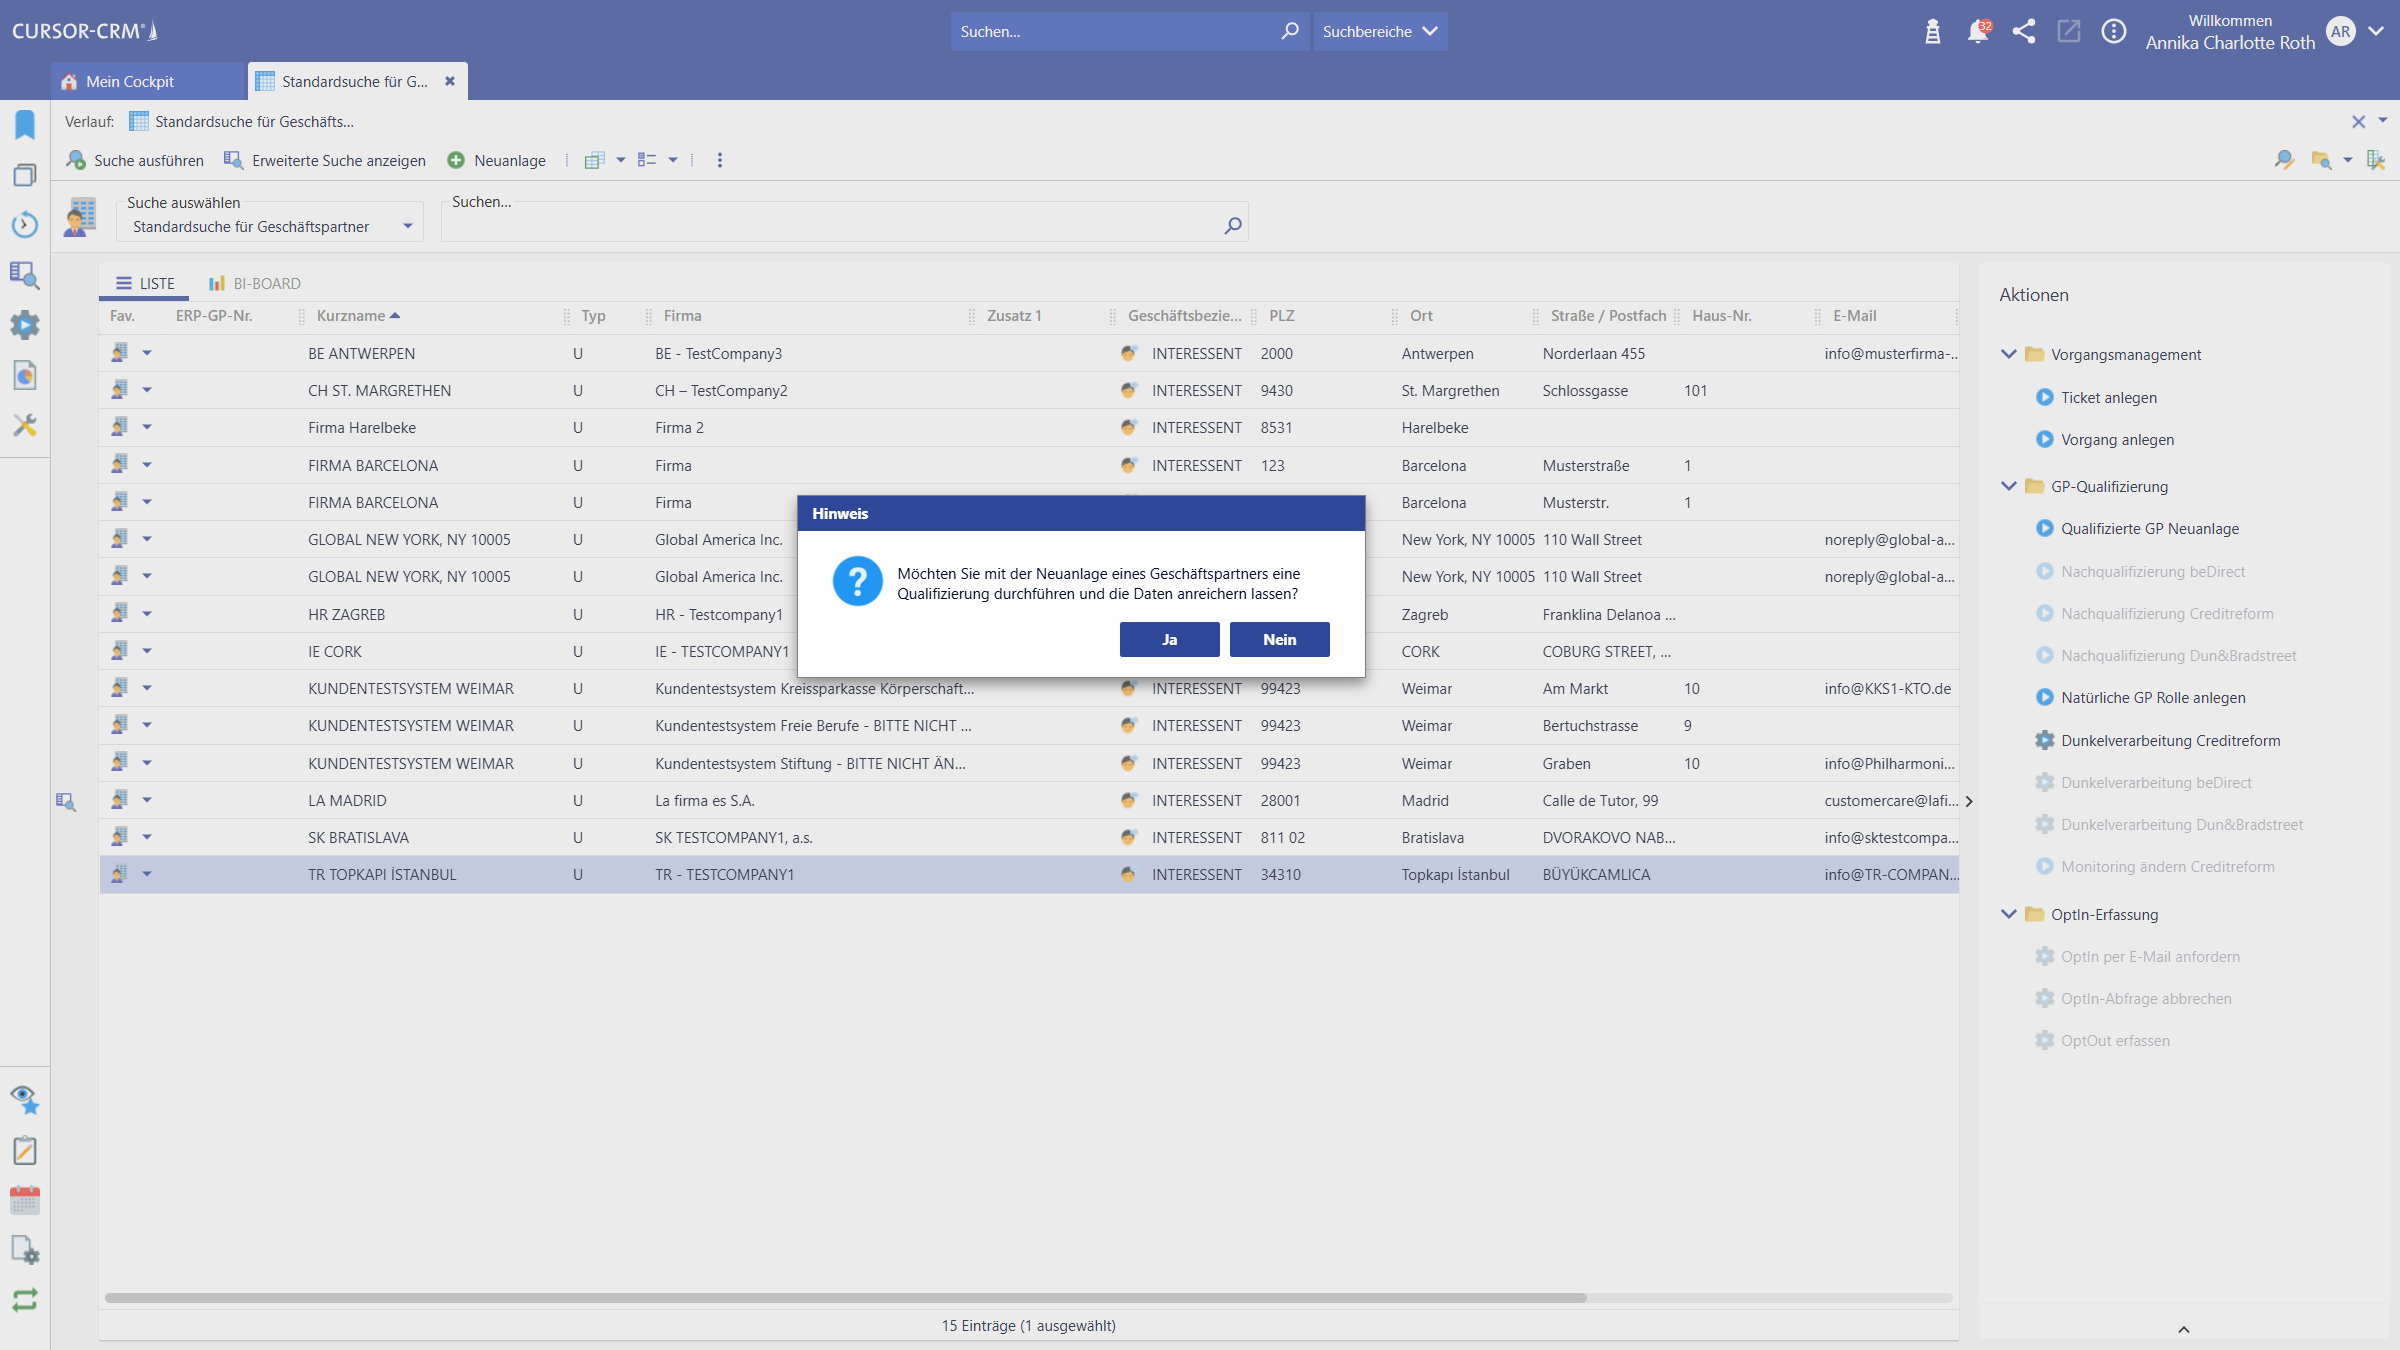Open the stacked windows icon in sidebar

pyautogui.click(x=25, y=175)
